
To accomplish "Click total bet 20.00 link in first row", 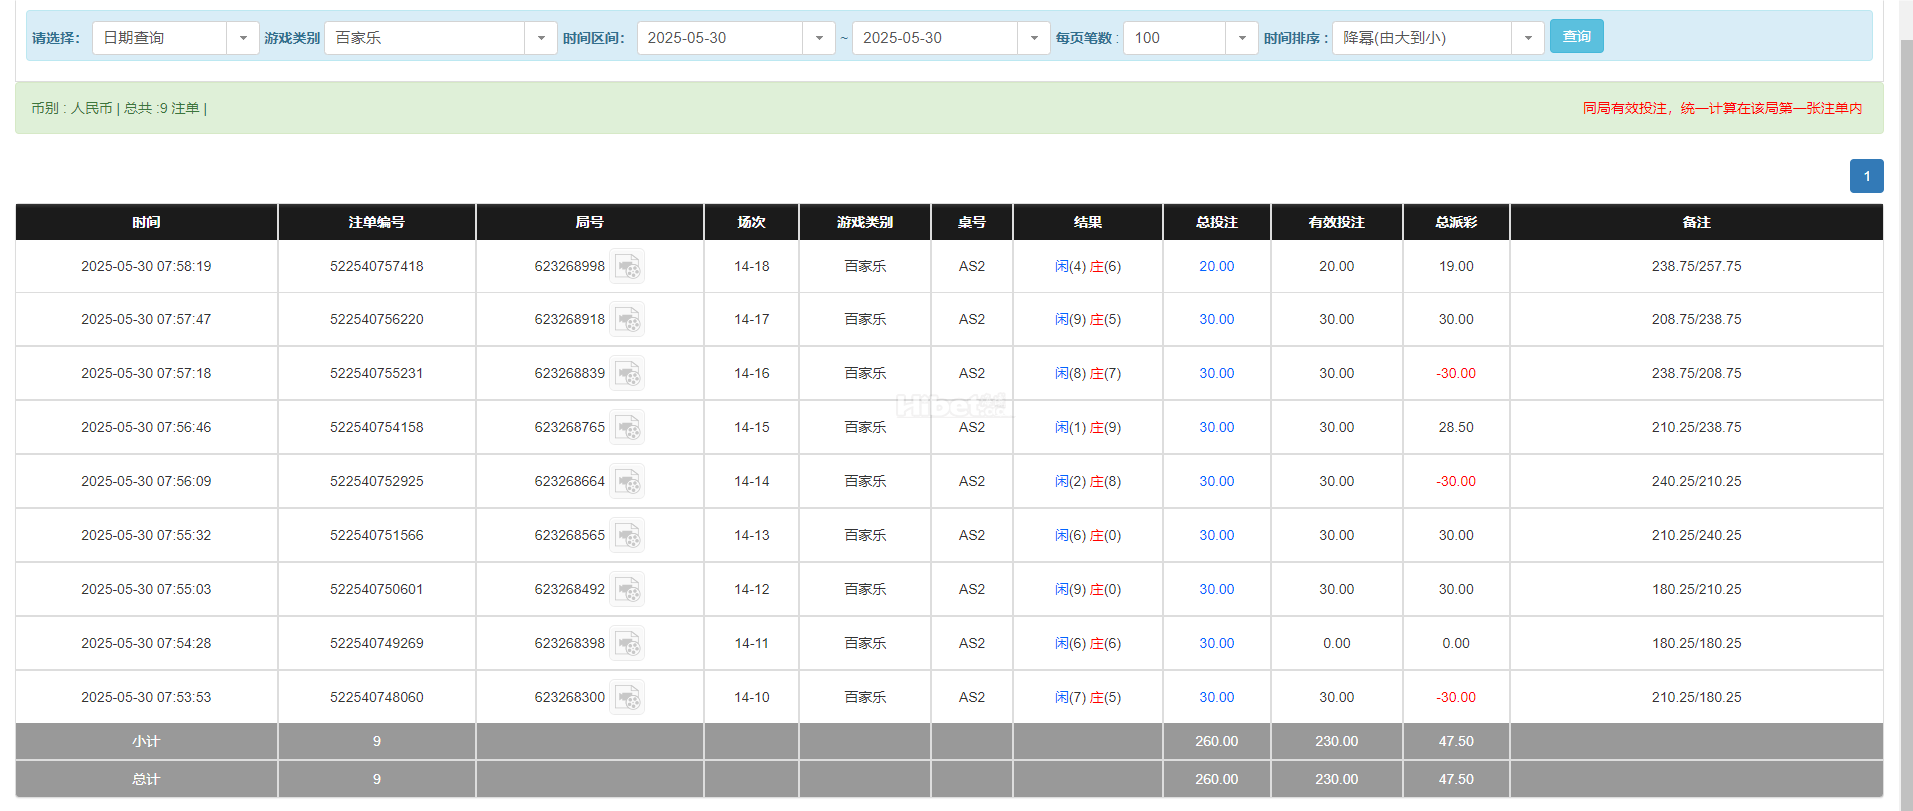I will (1216, 267).
